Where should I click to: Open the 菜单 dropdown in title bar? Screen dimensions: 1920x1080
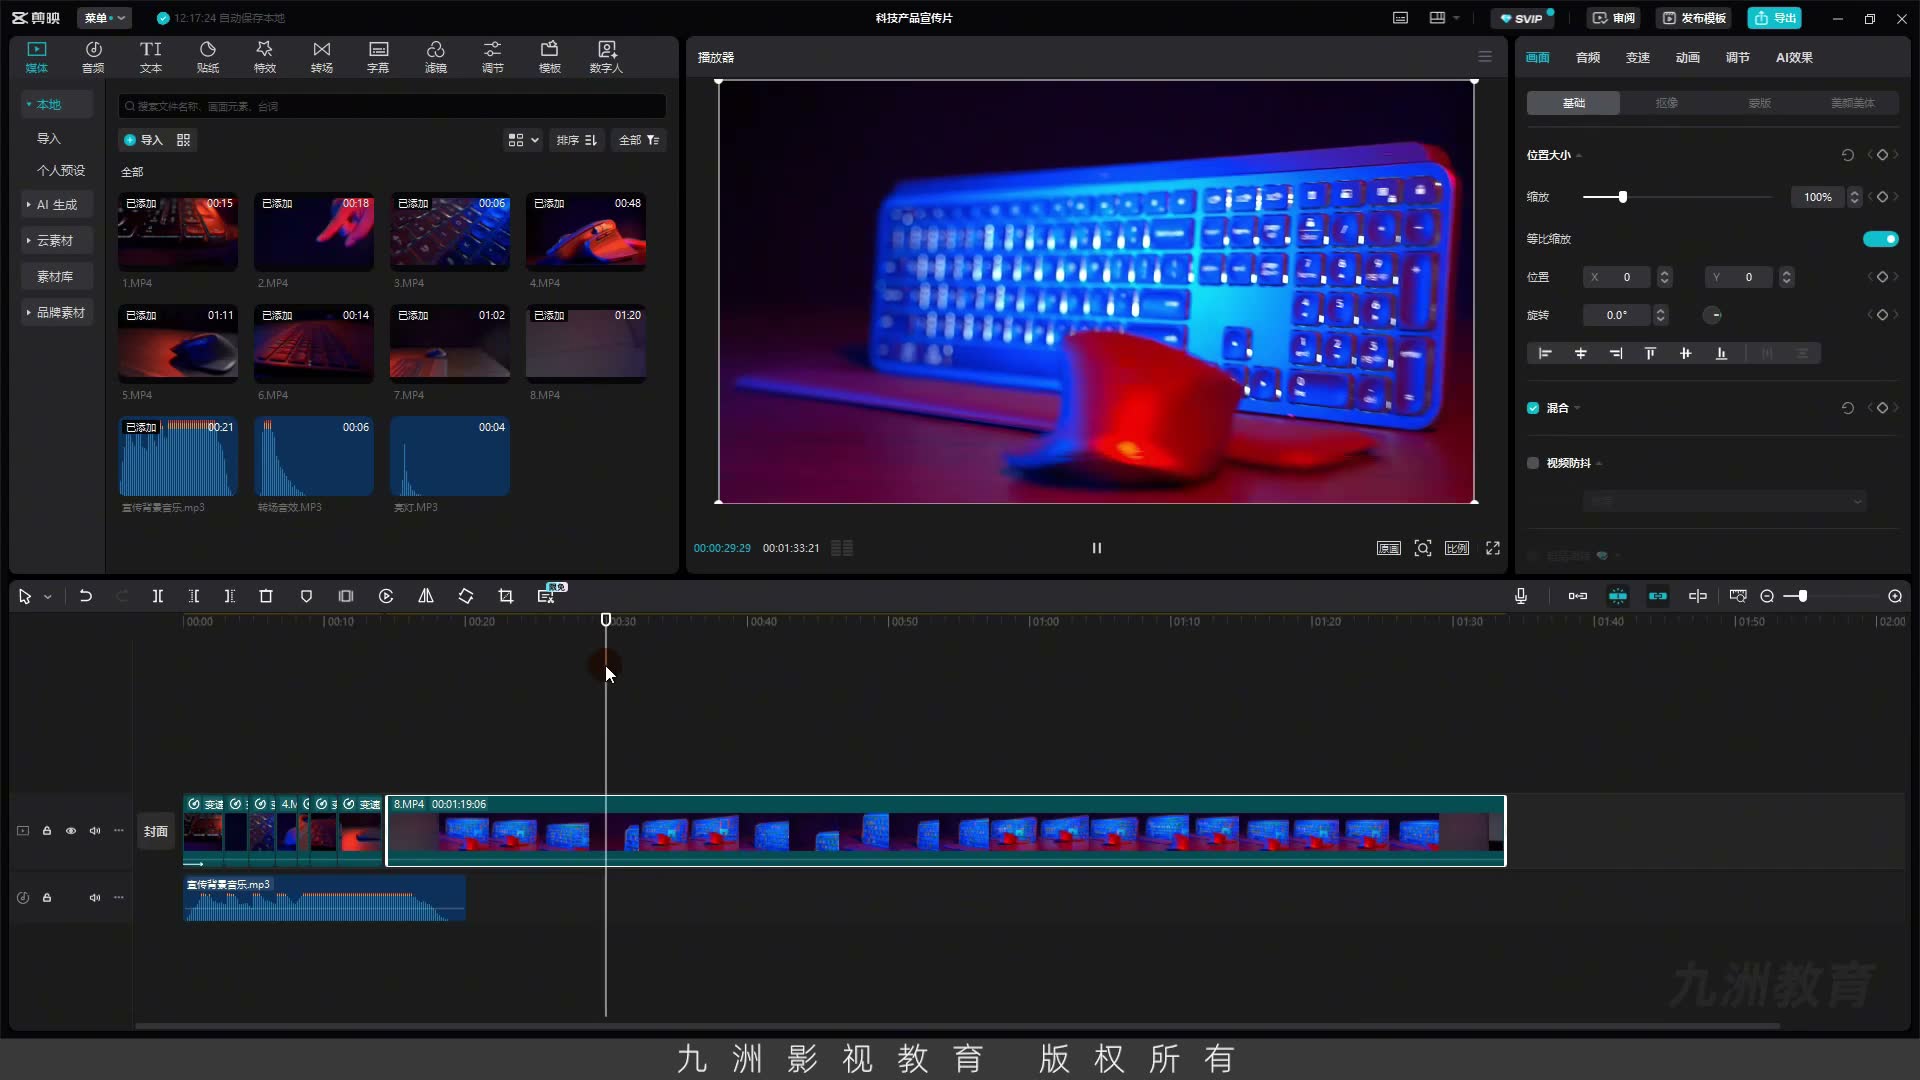click(x=104, y=18)
